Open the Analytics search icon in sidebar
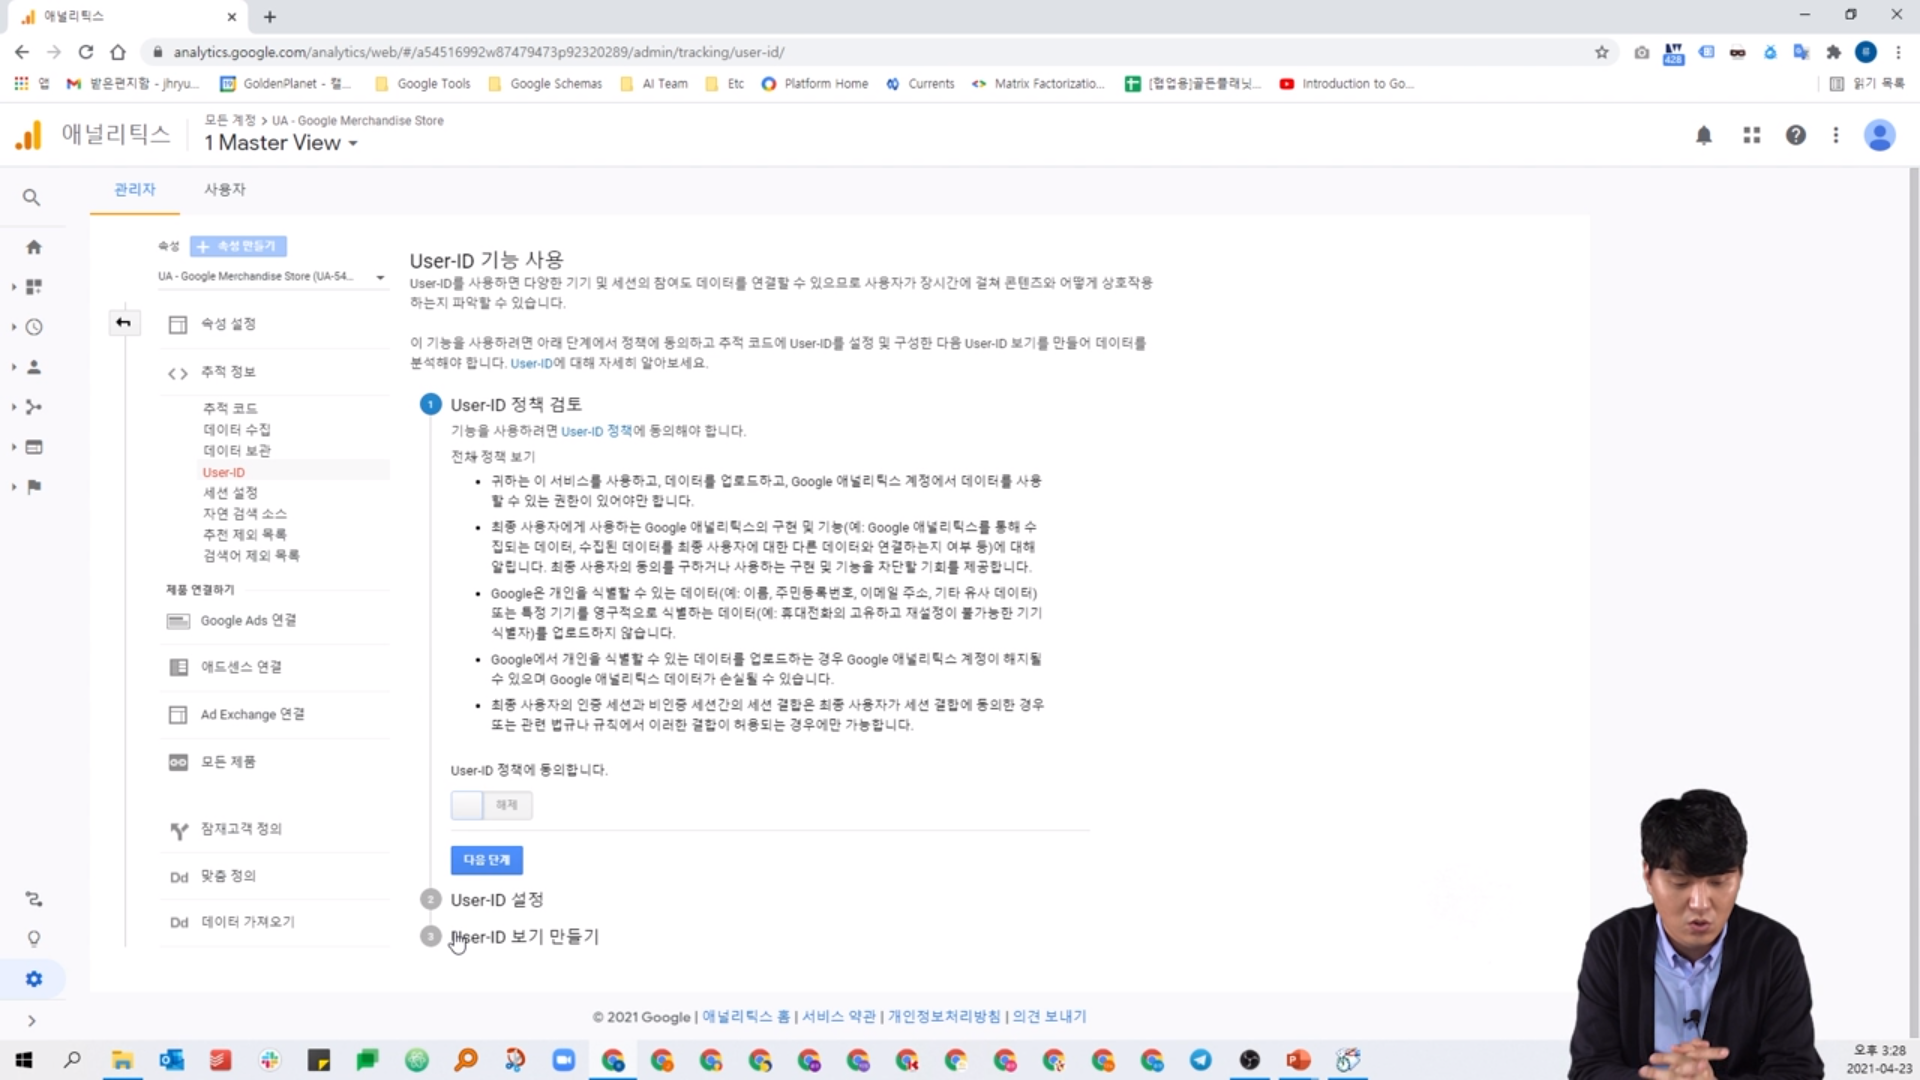 32,198
